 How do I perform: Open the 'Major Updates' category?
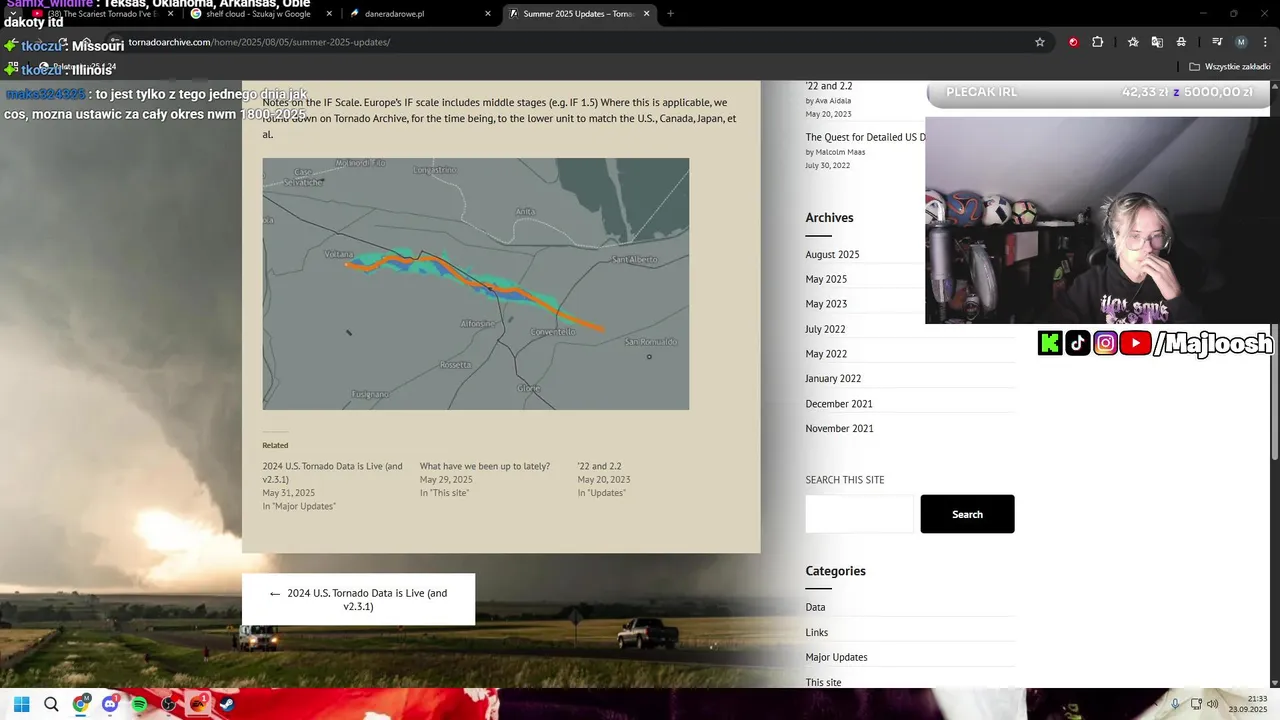coord(836,658)
